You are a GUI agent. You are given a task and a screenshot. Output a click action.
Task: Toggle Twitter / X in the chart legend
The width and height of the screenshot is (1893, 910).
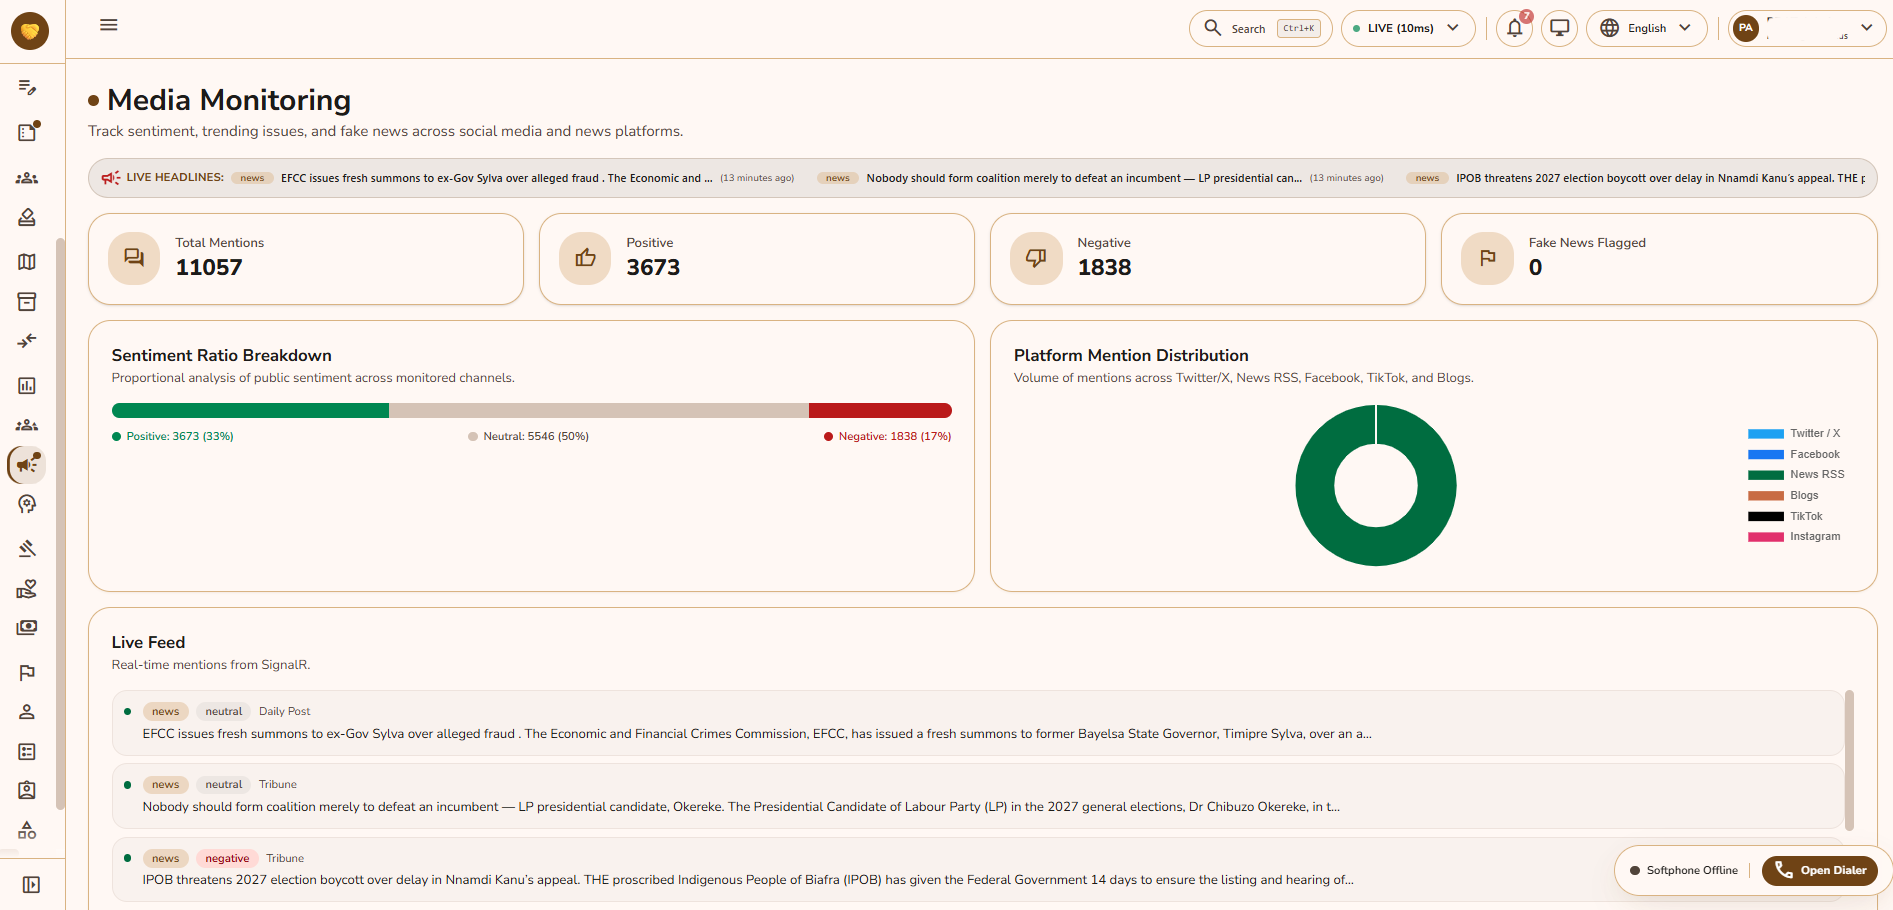(1794, 434)
